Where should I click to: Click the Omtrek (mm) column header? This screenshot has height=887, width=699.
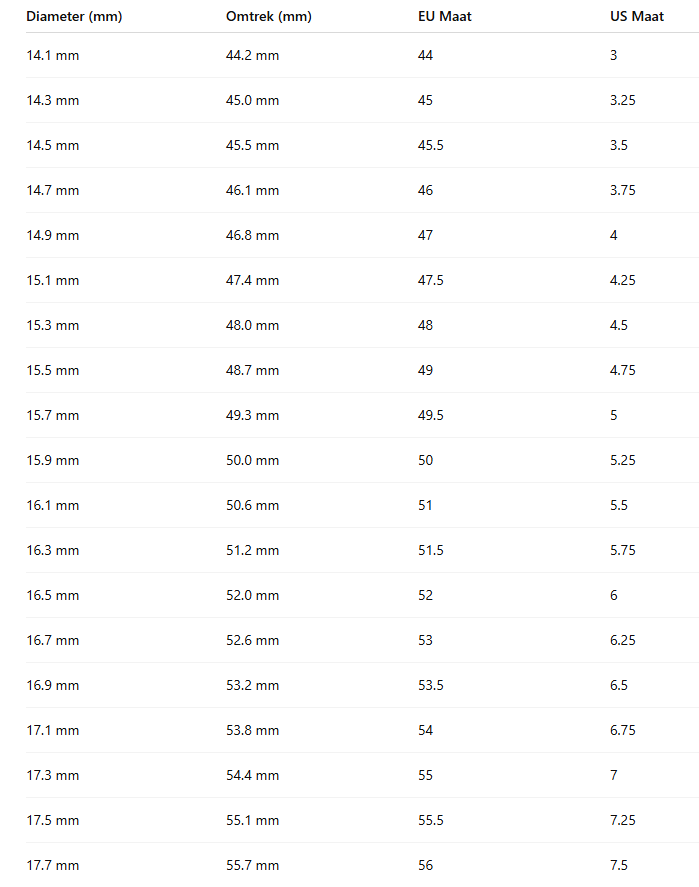pyautogui.click(x=268, y=16)
